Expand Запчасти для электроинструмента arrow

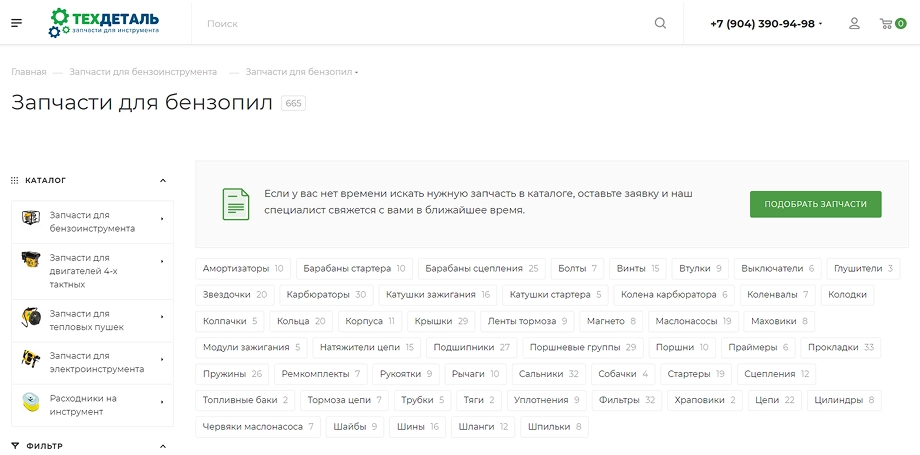[162, 359]
